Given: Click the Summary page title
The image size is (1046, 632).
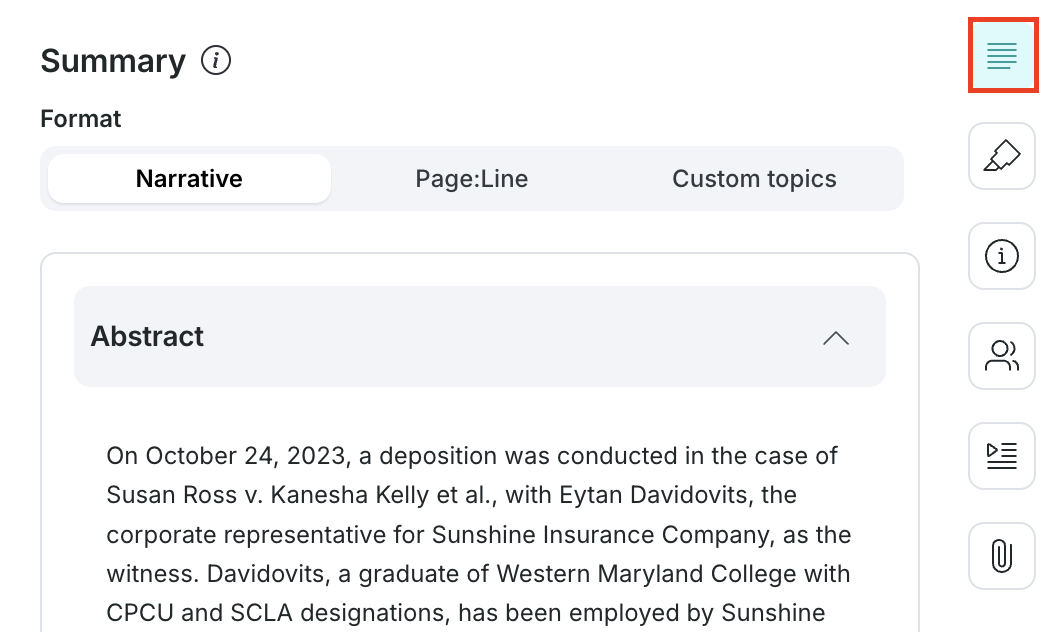Looking at the screenshot, I should (x=113, y=60).
